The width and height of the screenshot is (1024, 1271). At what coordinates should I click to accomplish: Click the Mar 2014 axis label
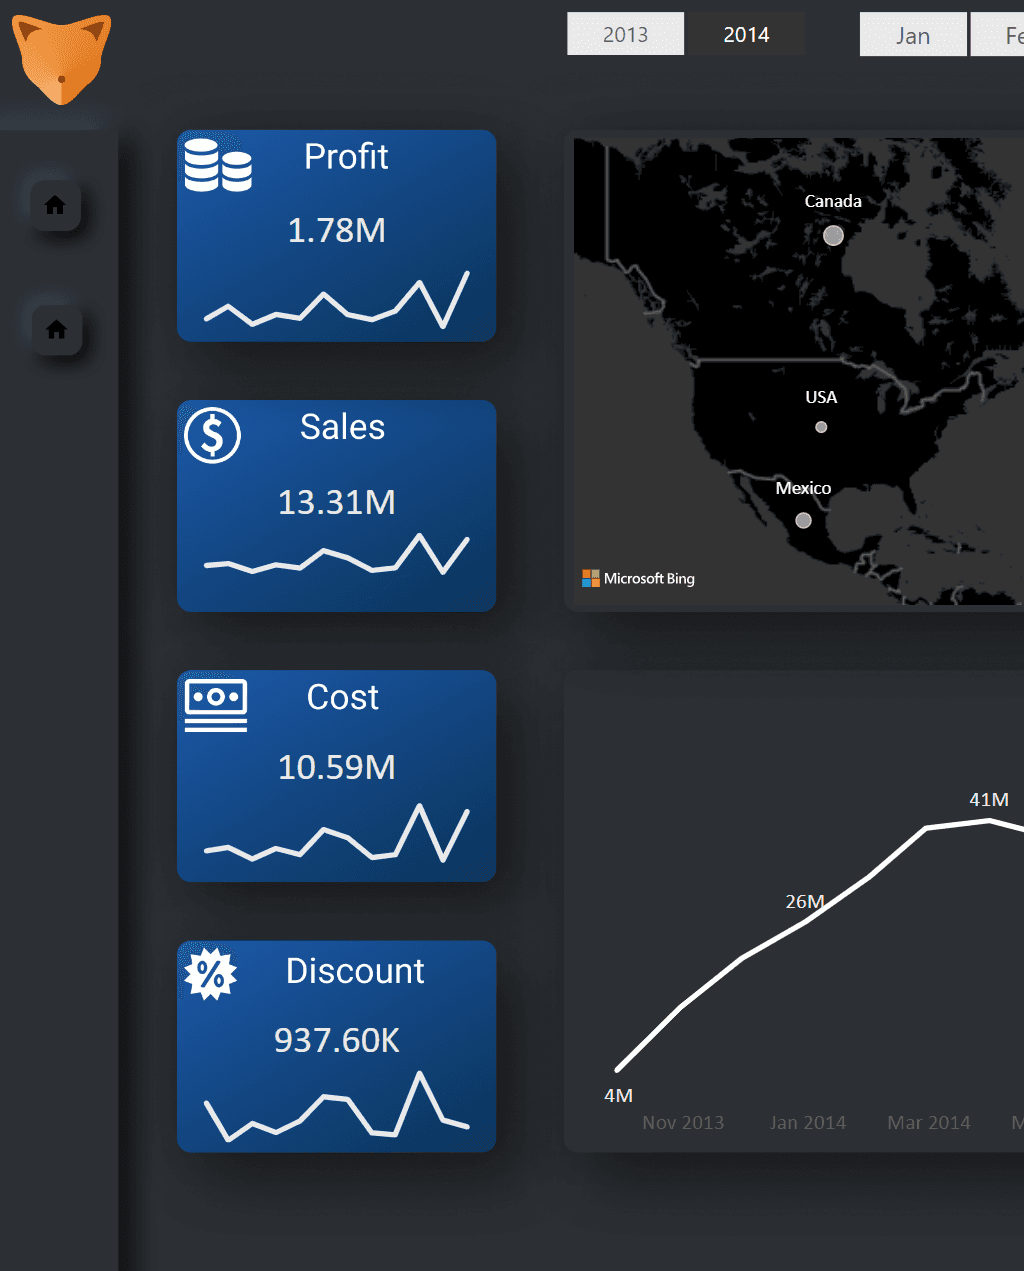coord(929,1122)
